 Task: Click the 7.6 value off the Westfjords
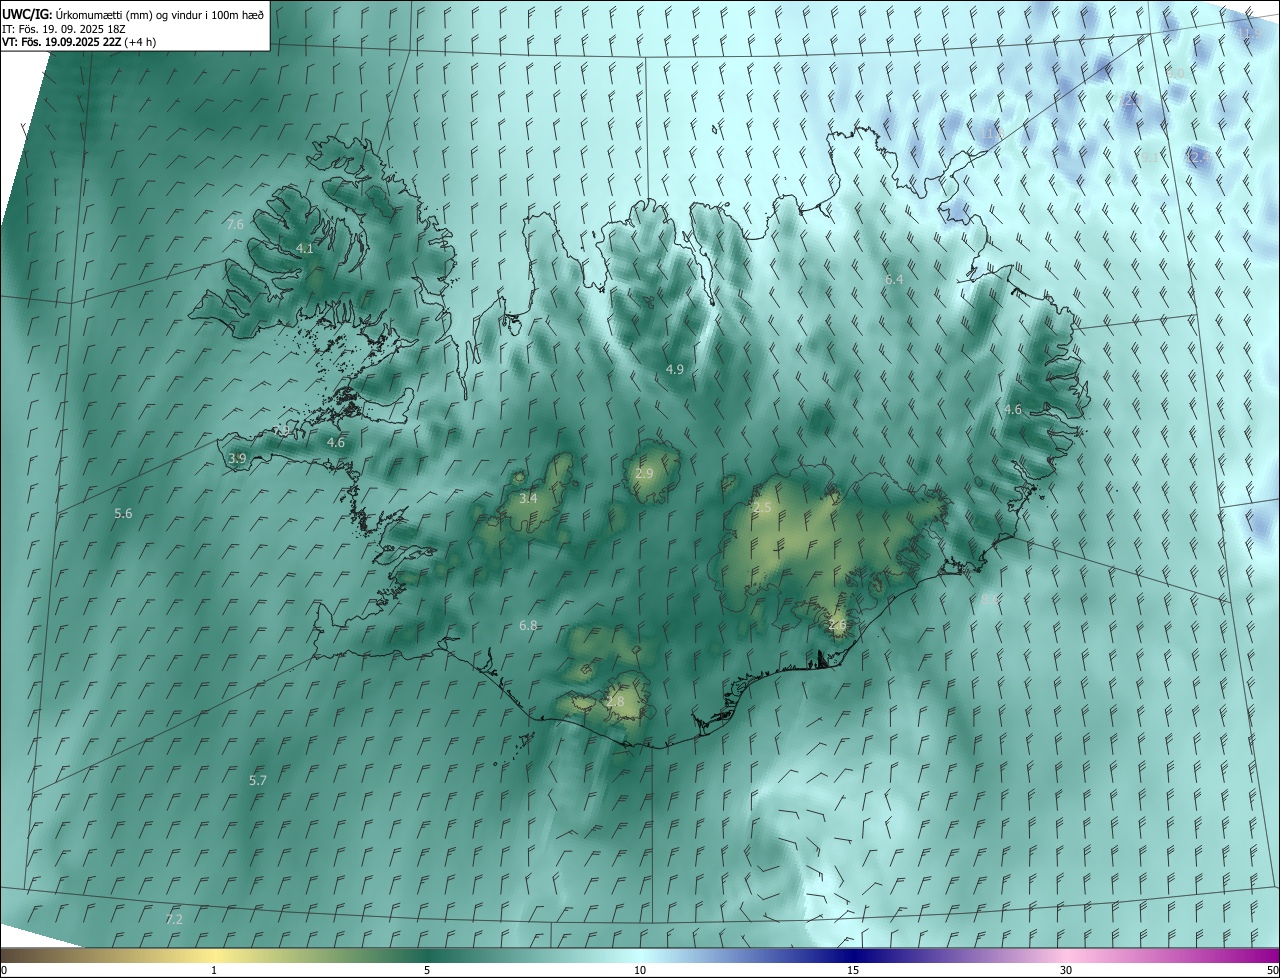click(235, 224)
